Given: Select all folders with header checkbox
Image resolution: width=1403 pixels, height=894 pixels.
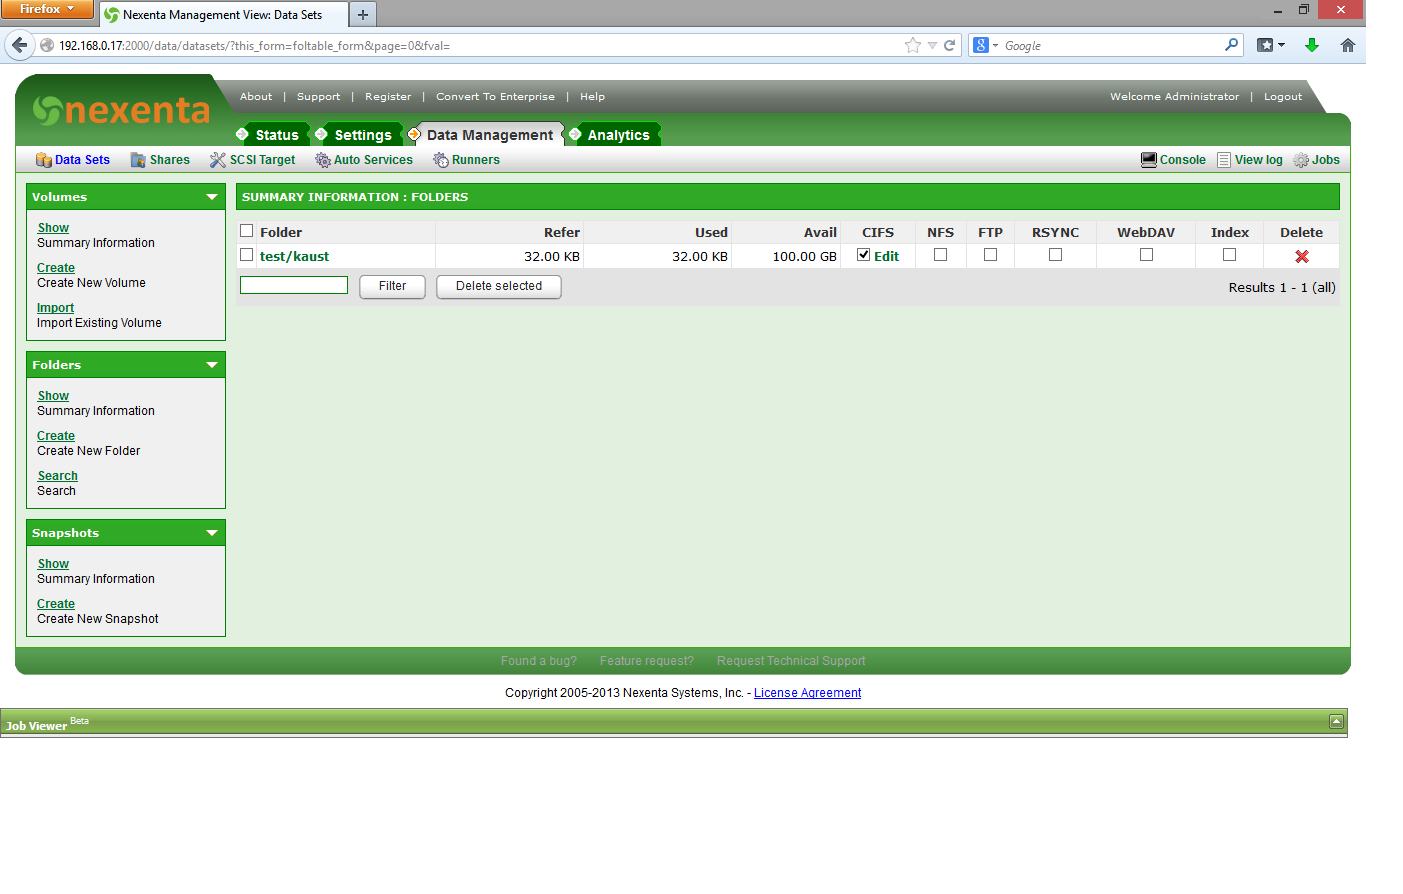Looking at the screenshot, I should [247, 231].
